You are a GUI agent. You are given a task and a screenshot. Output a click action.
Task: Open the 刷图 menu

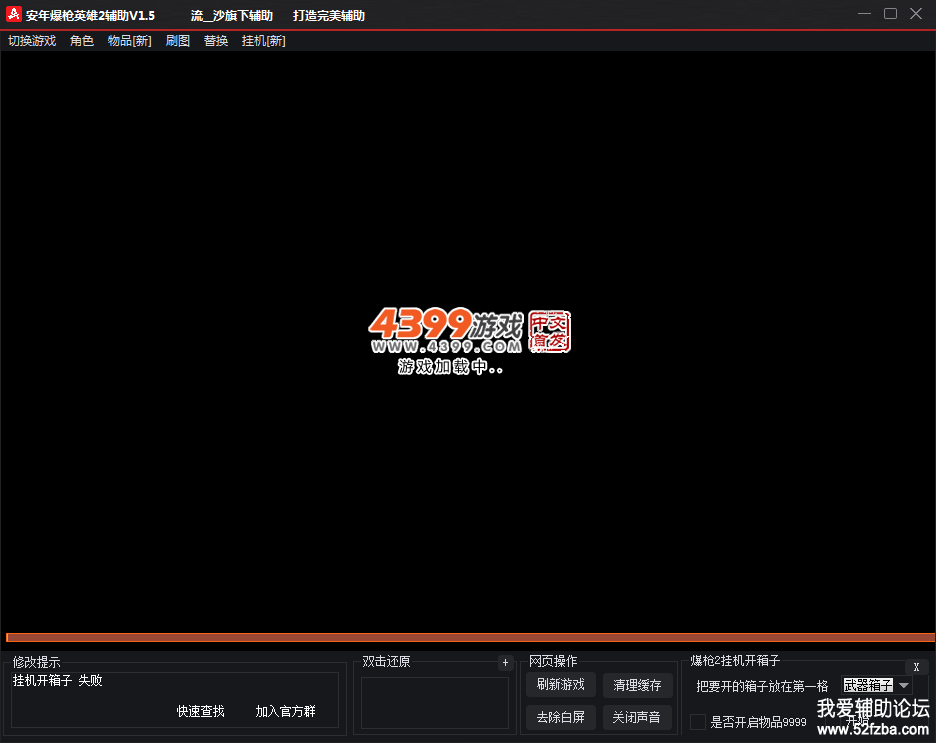point(178,41)
